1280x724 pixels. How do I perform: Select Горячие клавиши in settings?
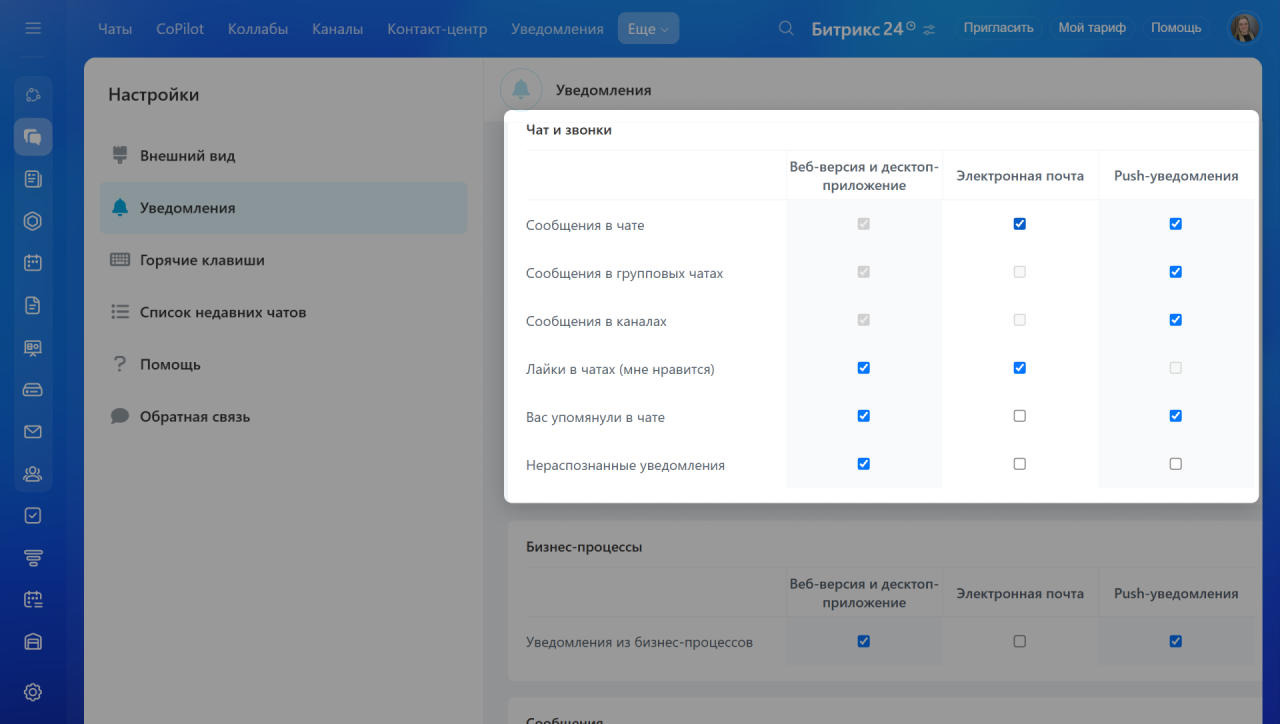point(202,260)
